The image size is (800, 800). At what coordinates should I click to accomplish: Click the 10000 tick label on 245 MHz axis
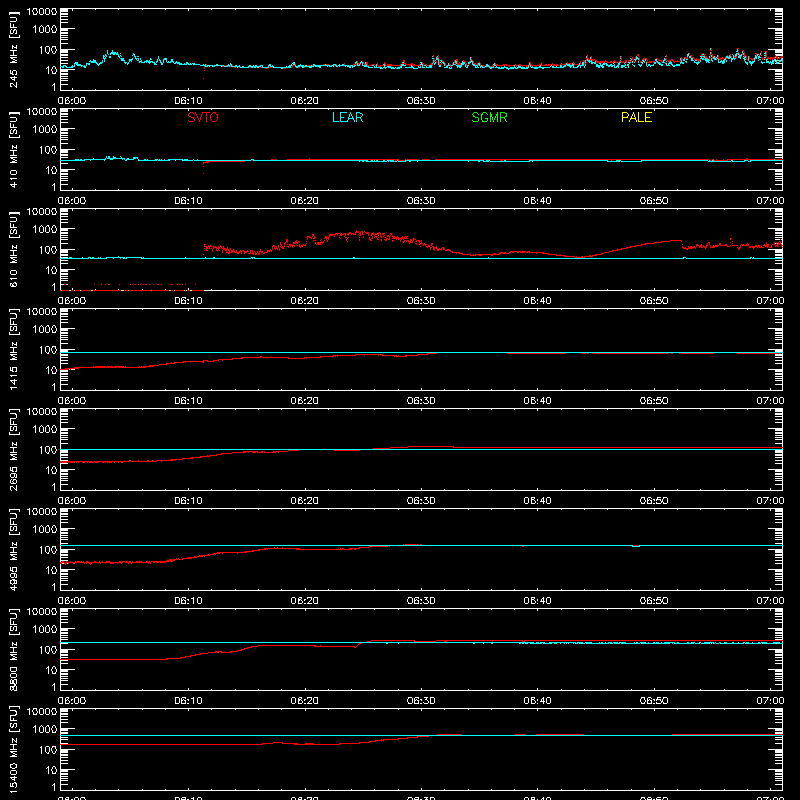[42, 12]
